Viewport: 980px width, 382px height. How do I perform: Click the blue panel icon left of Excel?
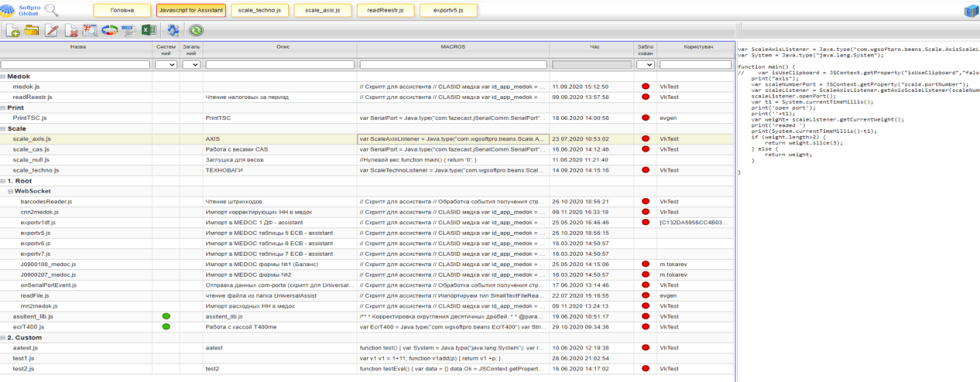129,30
